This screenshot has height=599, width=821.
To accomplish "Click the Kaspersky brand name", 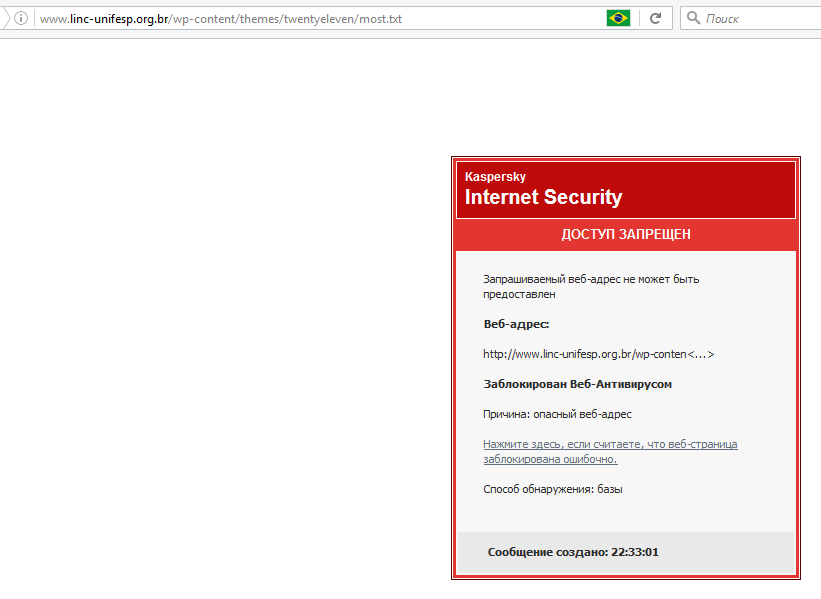I will tap(495, 177).
